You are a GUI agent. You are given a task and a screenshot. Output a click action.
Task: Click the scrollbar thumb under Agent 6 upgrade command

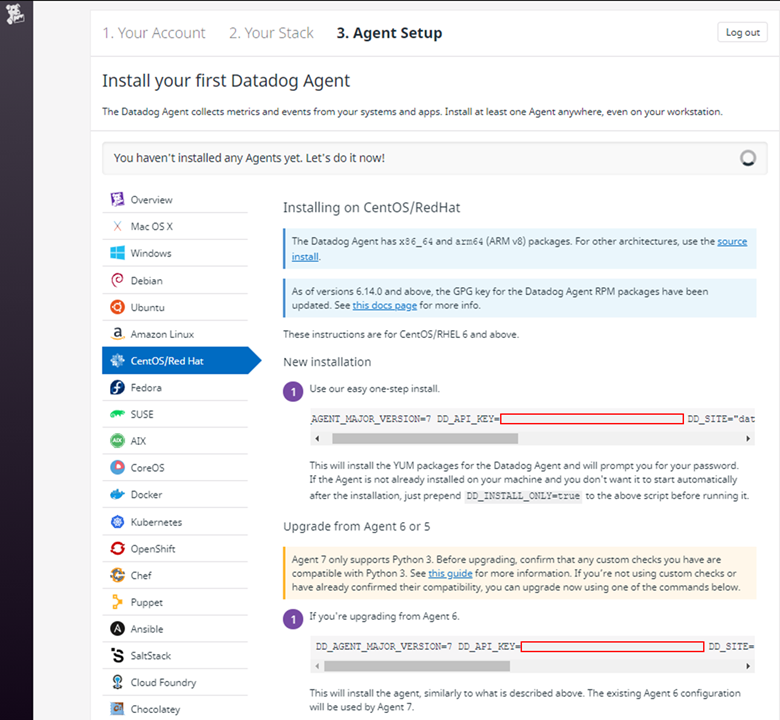point(417,666)
